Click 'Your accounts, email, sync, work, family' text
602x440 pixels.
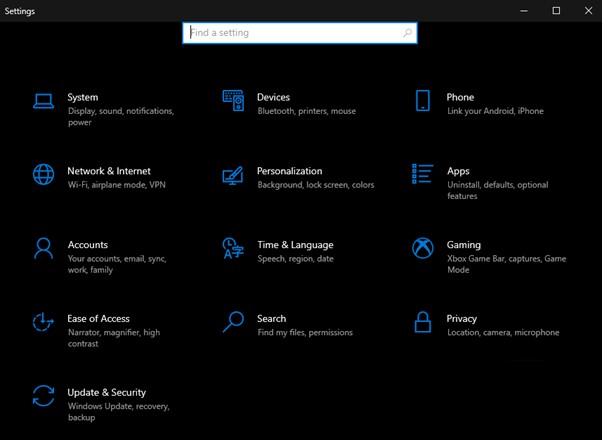click(x=117, y=264)
